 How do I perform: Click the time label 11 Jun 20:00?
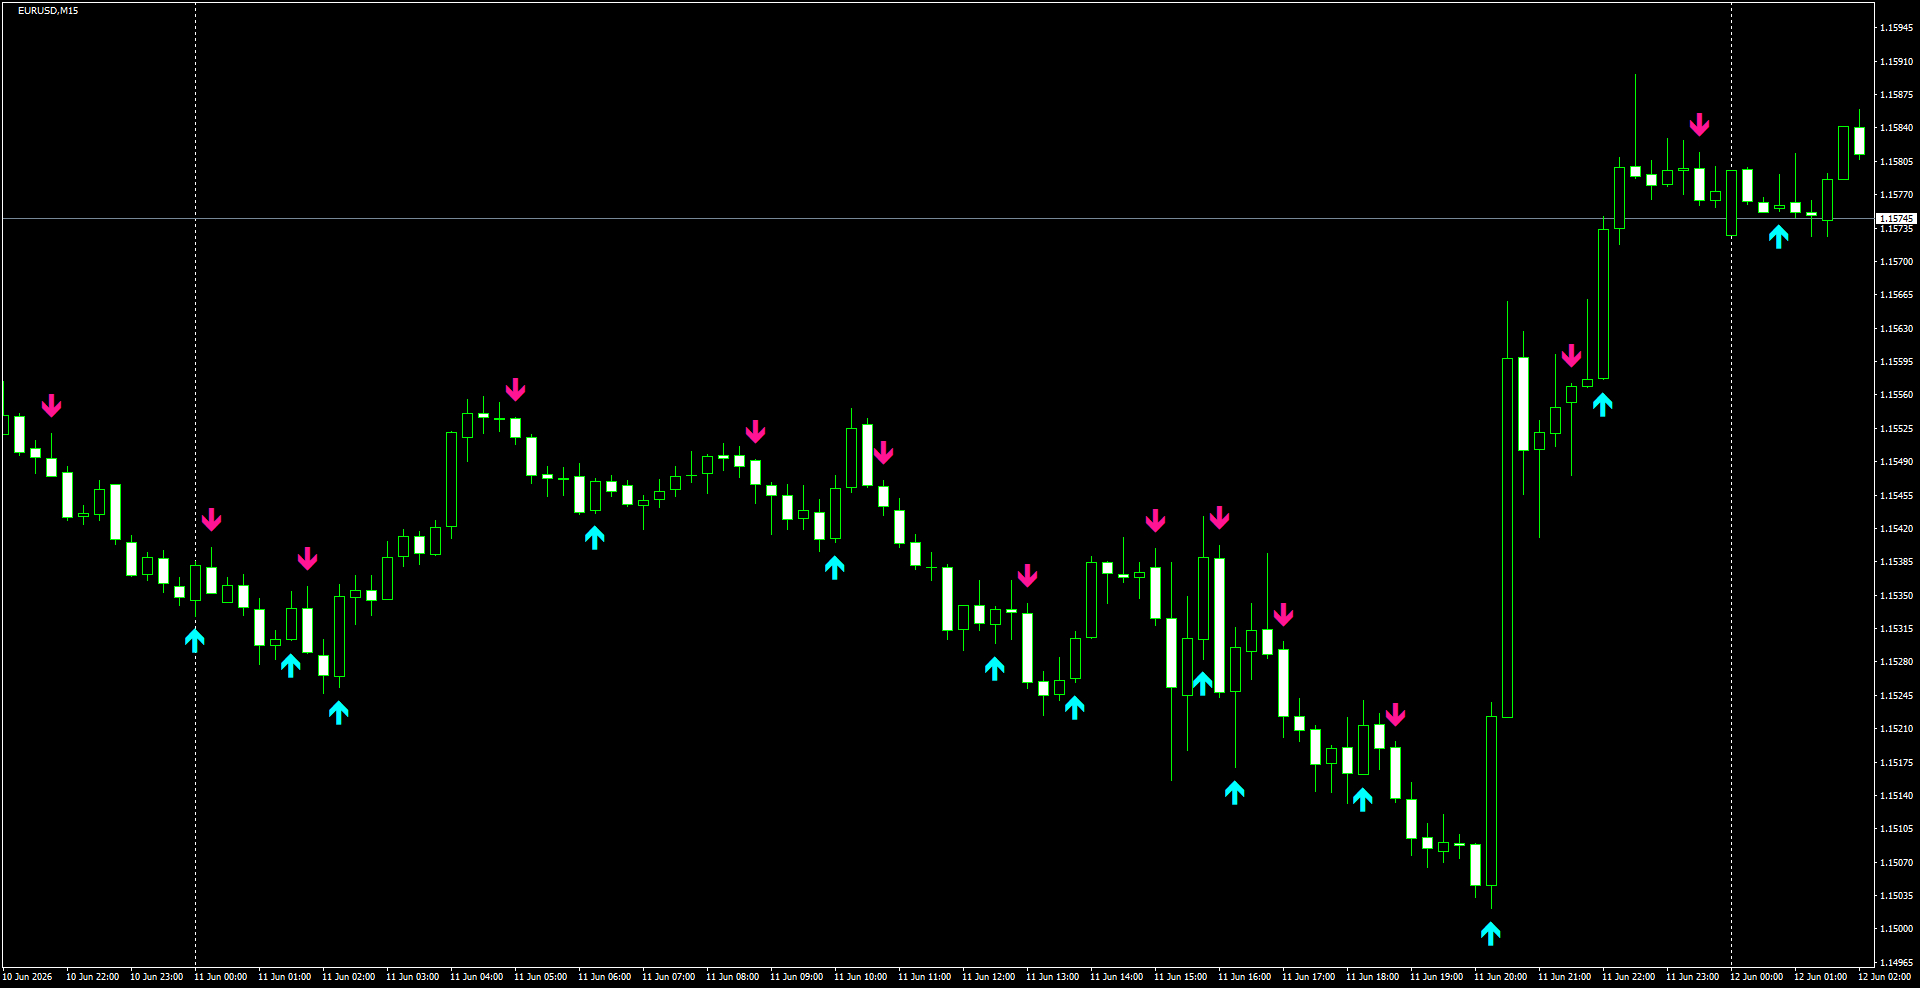tap(1500, 977)
